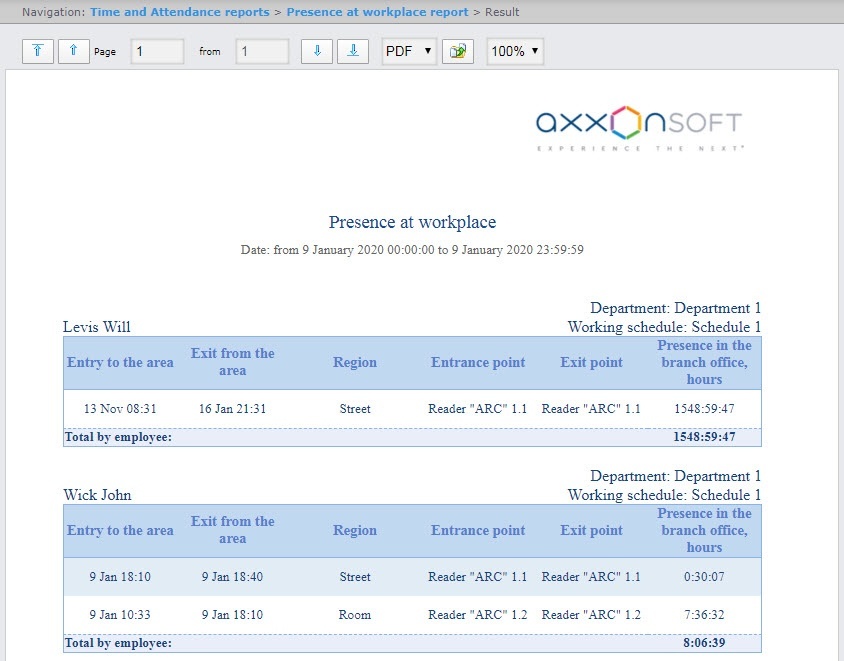Click the current page number field
This screenshot has height=661, width=844.
tap(157, 51)
